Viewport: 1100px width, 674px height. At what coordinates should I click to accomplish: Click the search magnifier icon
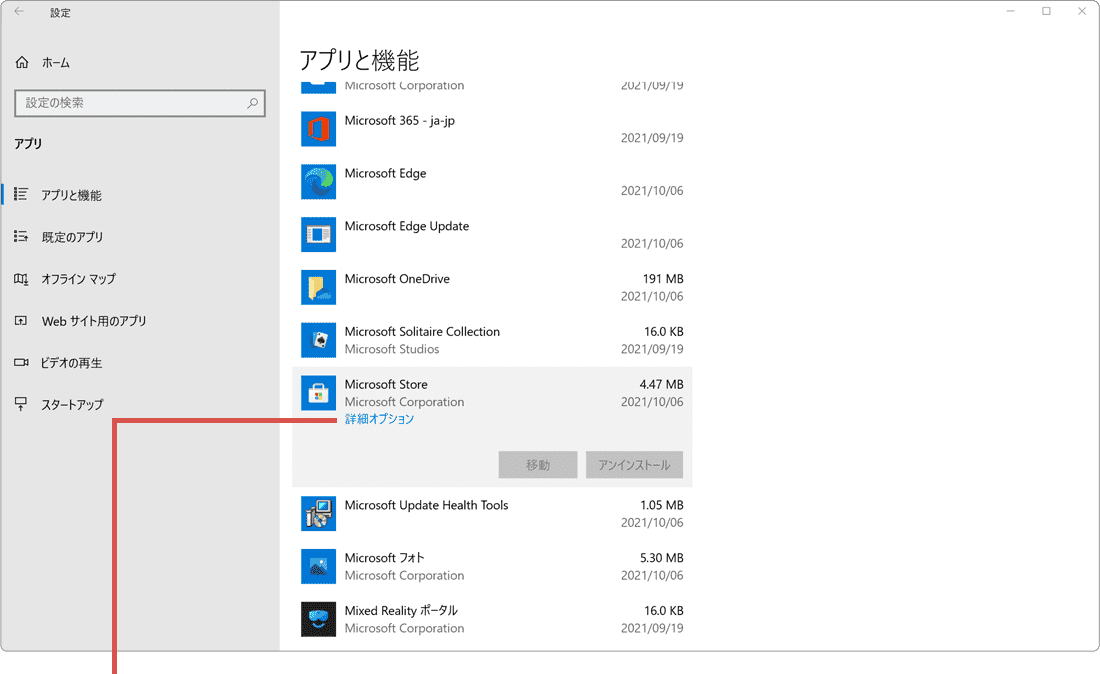tap(252, 103)
